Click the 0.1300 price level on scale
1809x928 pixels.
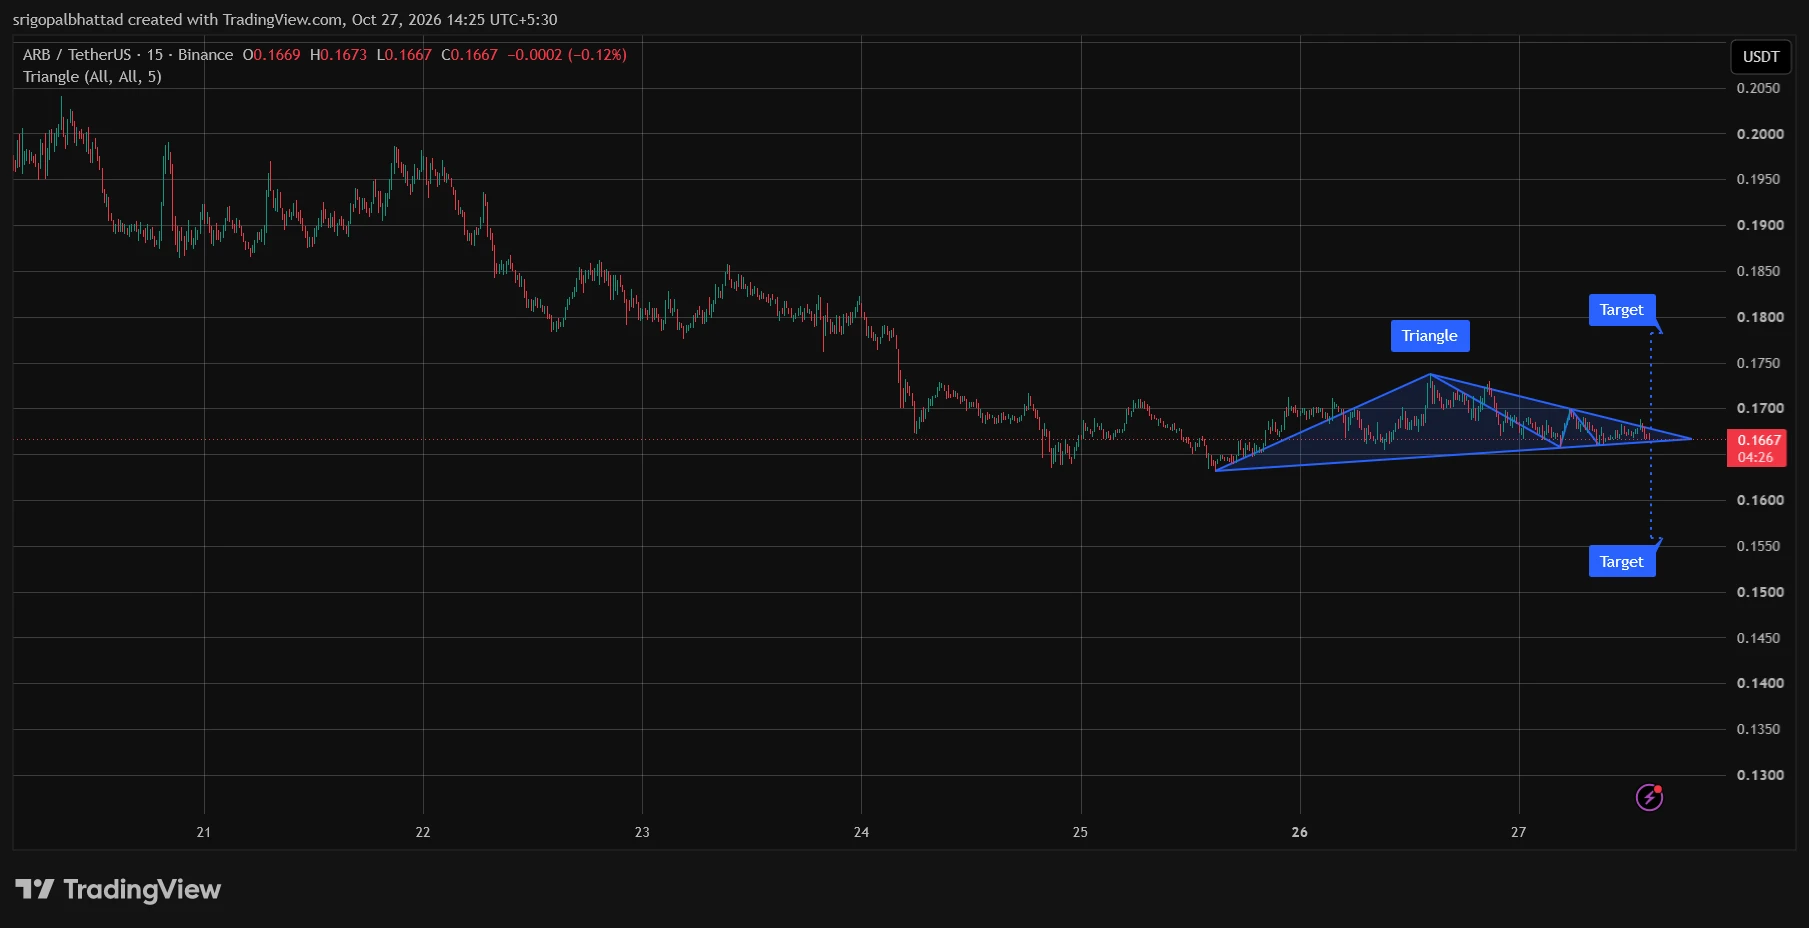click(1759, 775)
